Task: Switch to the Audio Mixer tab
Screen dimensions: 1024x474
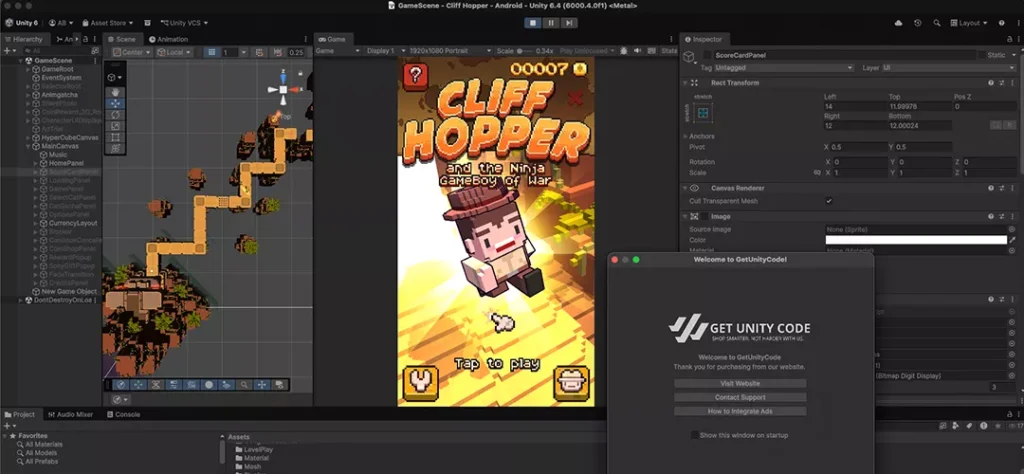Action: coord(71,414)
